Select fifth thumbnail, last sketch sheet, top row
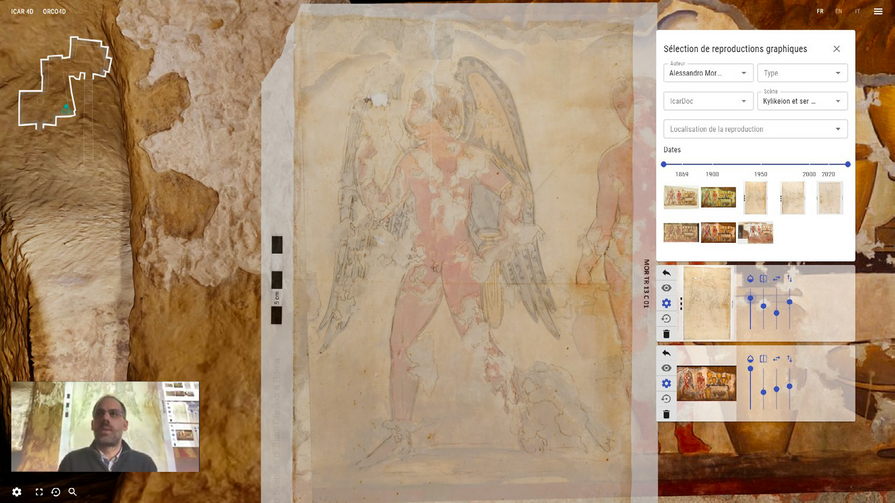 (830, 198)
